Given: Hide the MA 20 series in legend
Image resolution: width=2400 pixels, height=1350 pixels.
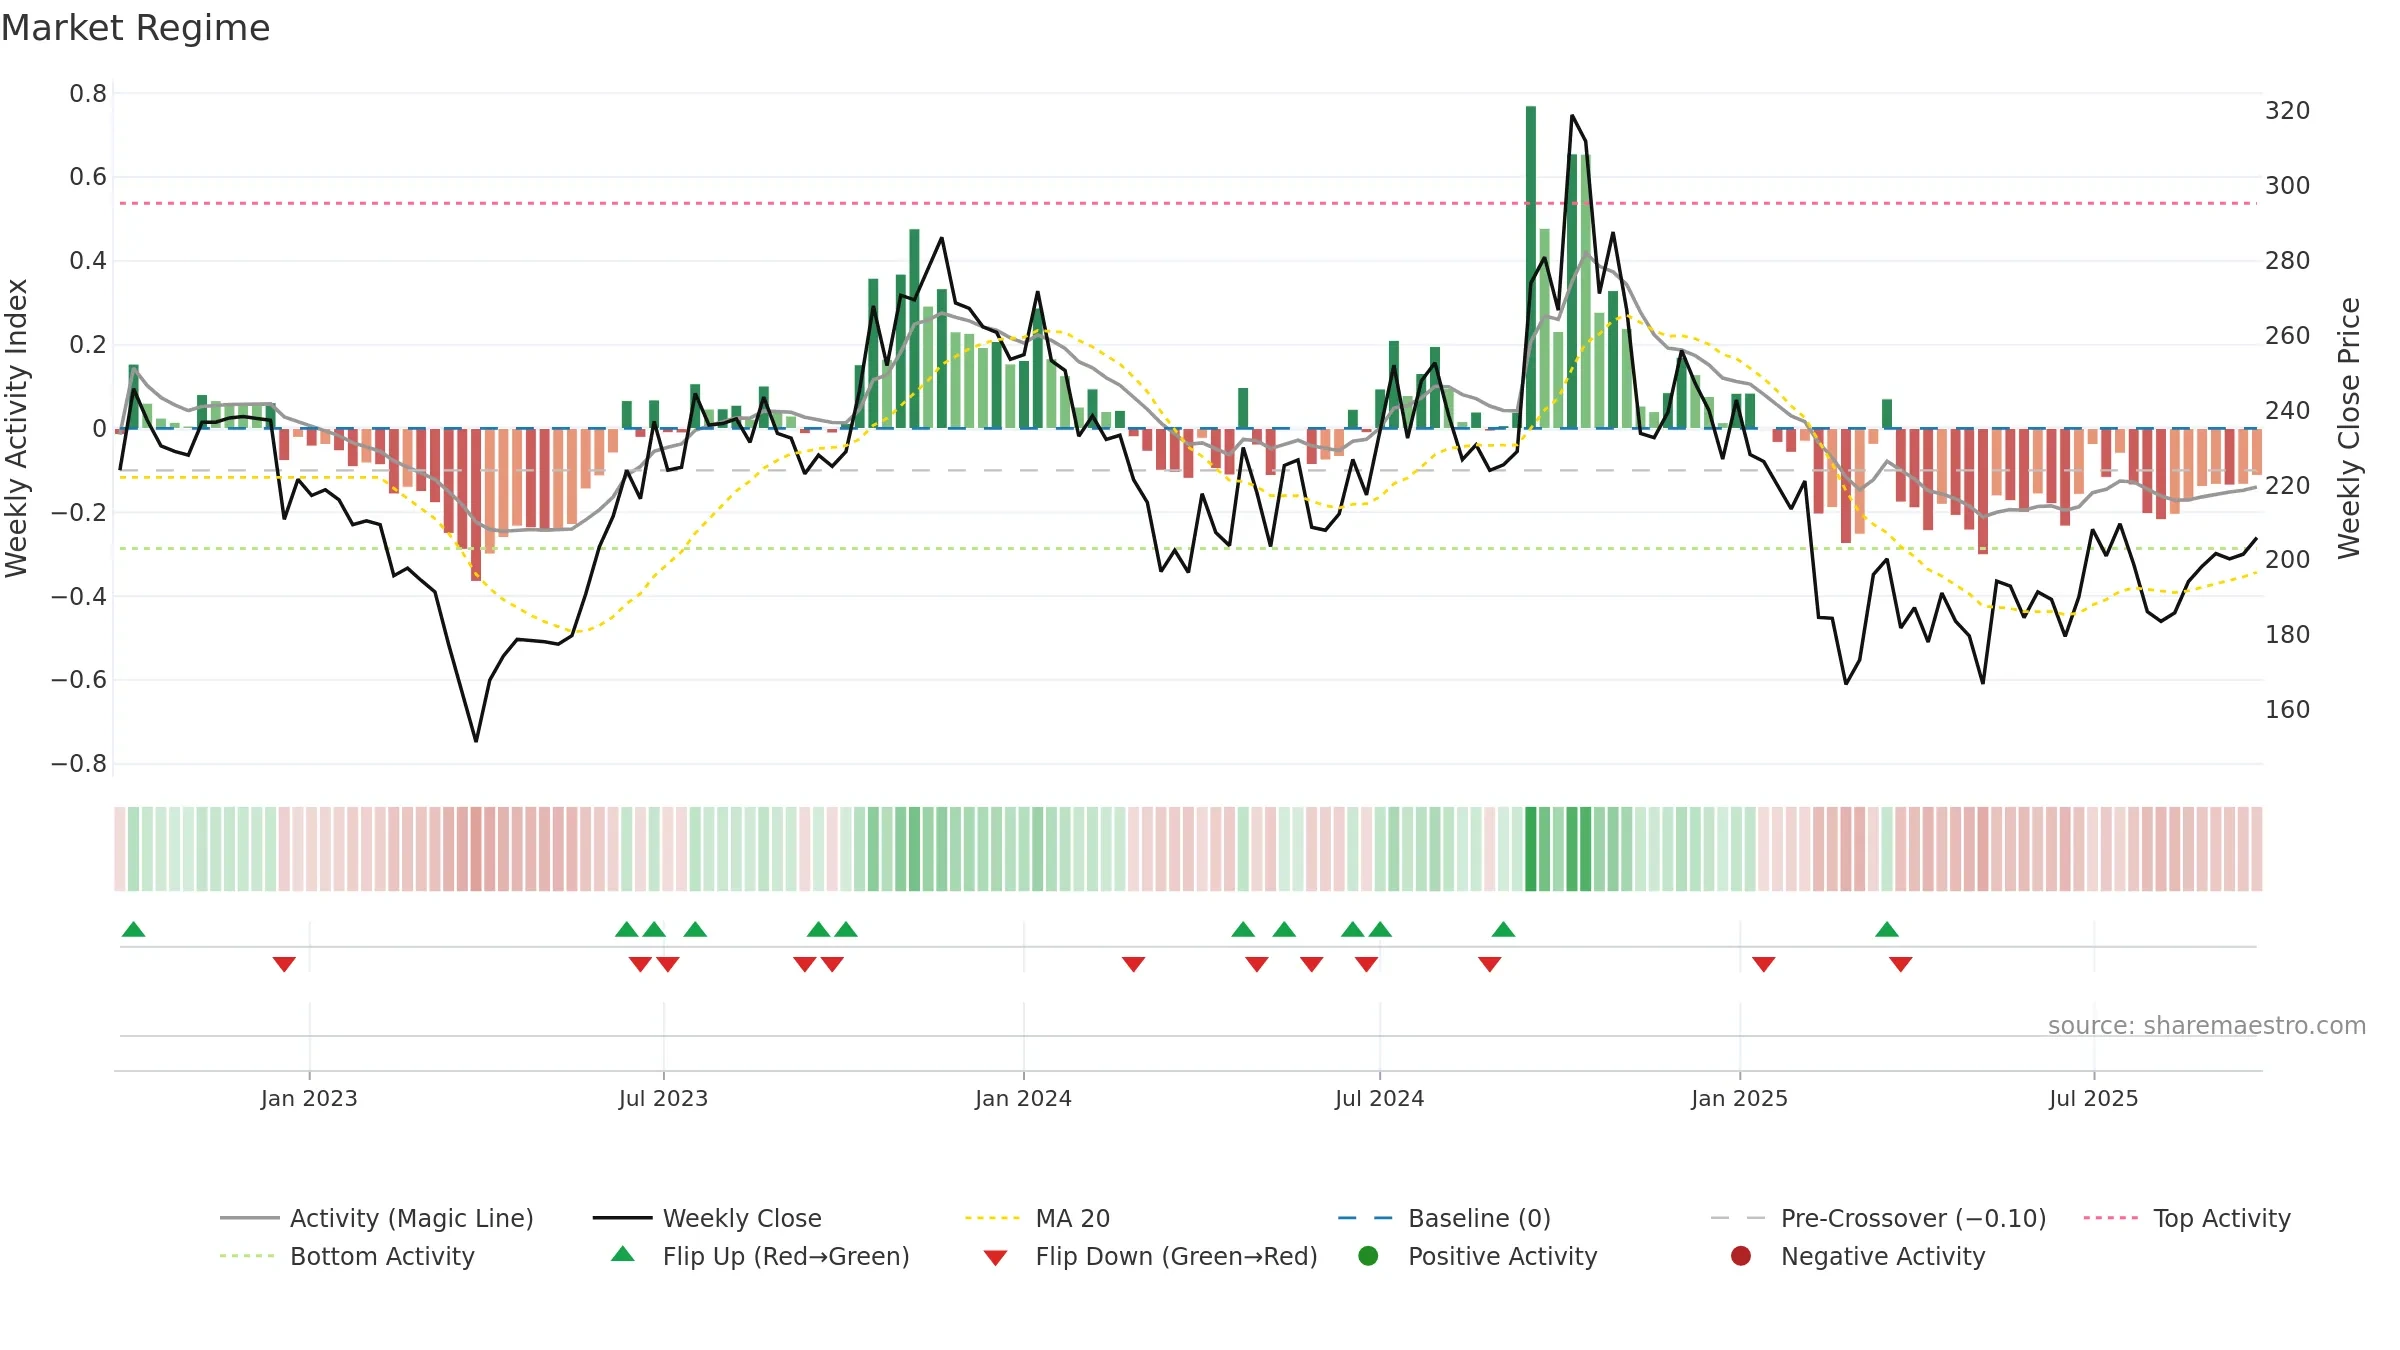Looking at the screenshot, I should click(x=1037, y=1218).
